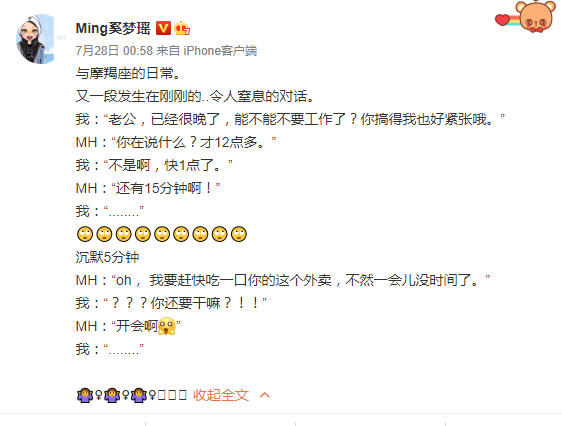562x426 pixels.
Task: Click the crown membership badge icon
Action: [x=182, y=28]
